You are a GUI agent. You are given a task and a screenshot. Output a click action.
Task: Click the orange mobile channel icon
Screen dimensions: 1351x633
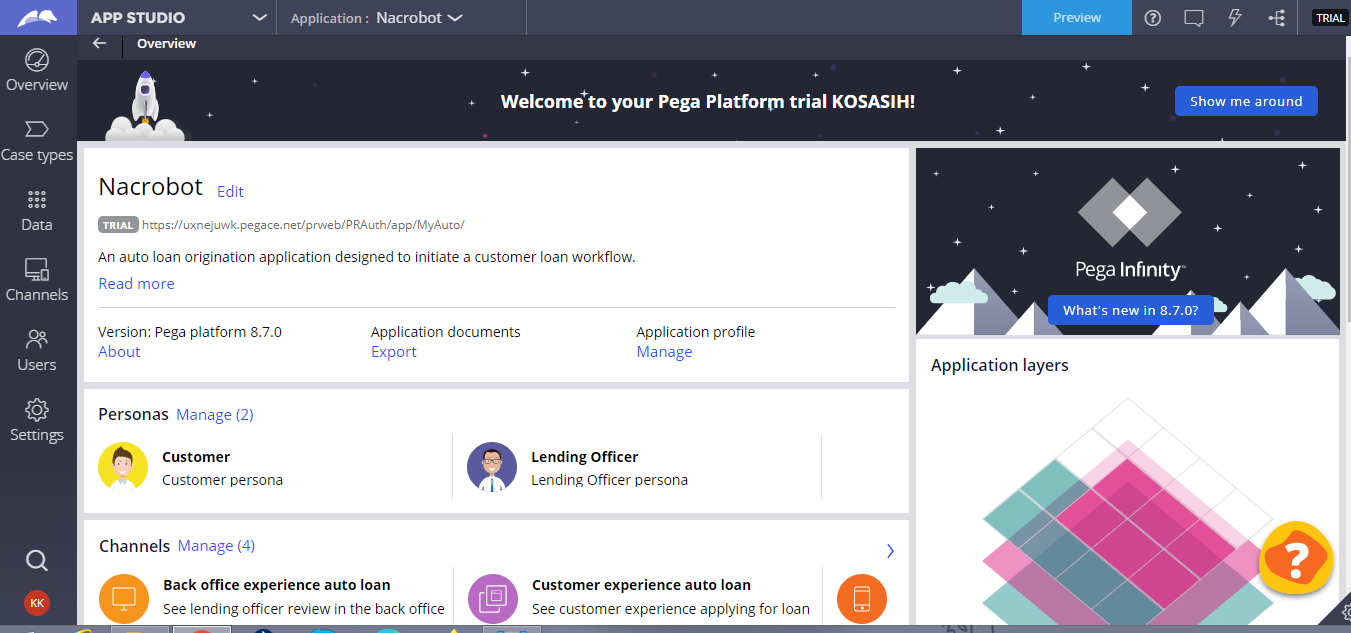(862, 598)
